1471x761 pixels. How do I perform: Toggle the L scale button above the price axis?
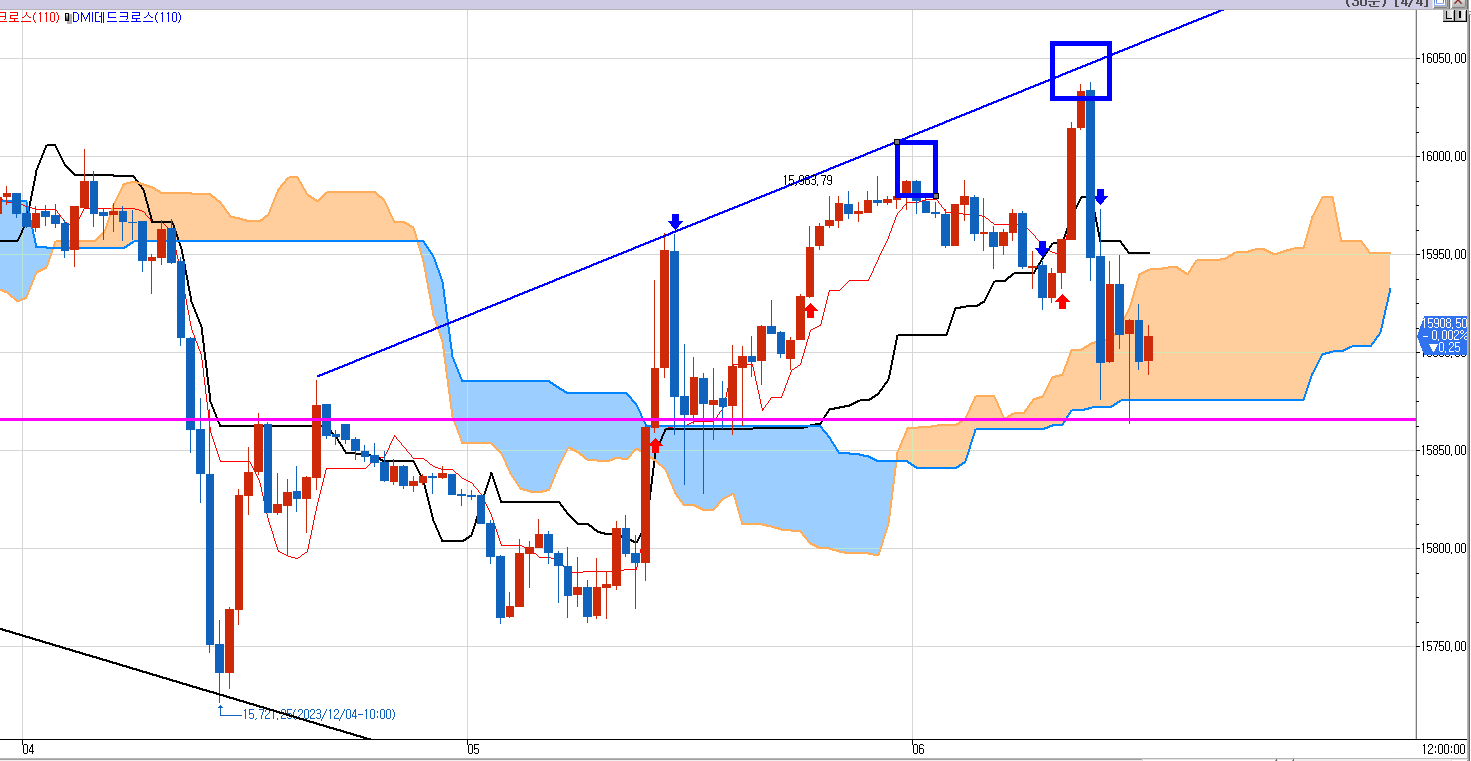click(x=1449, y=15)
